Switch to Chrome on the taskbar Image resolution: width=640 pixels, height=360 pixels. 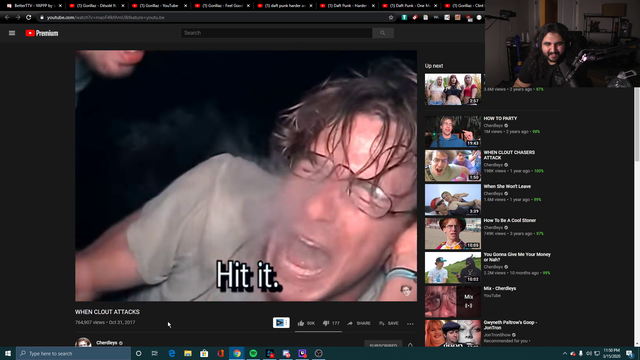click(x=237, y=353)
